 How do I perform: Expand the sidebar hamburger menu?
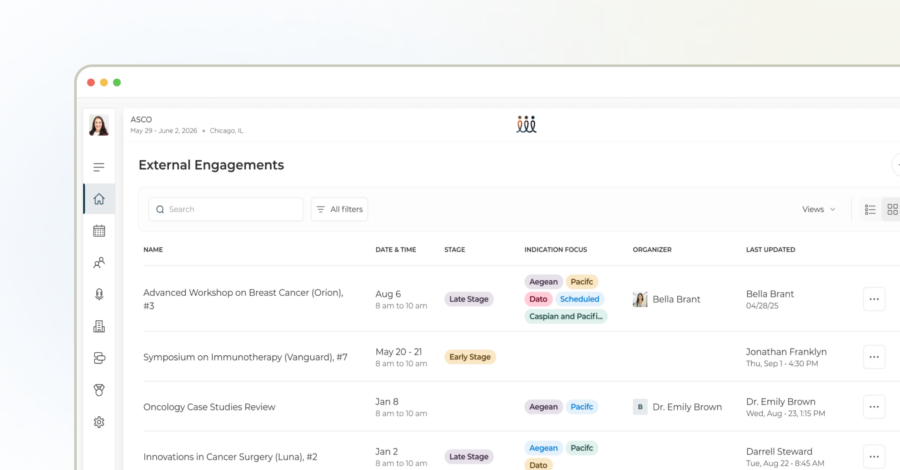click(x=99, y=167)
